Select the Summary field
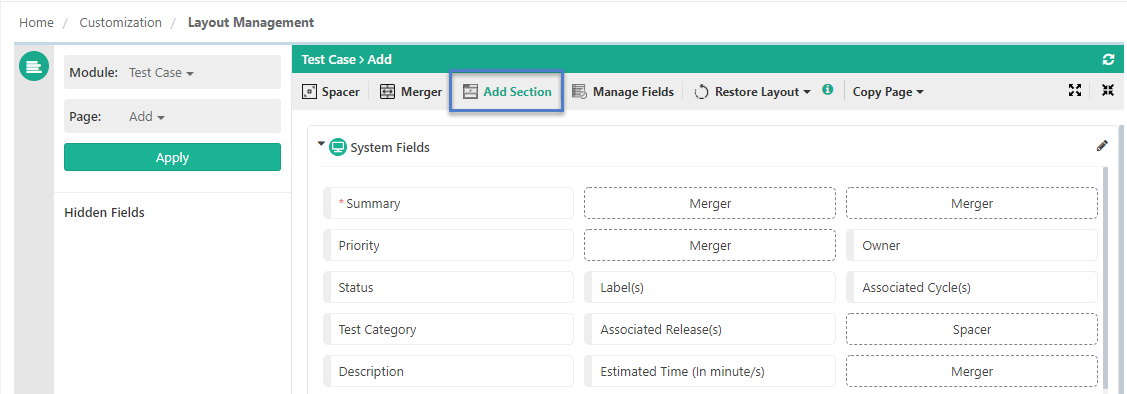1127x394 pixels. point(448,203)
